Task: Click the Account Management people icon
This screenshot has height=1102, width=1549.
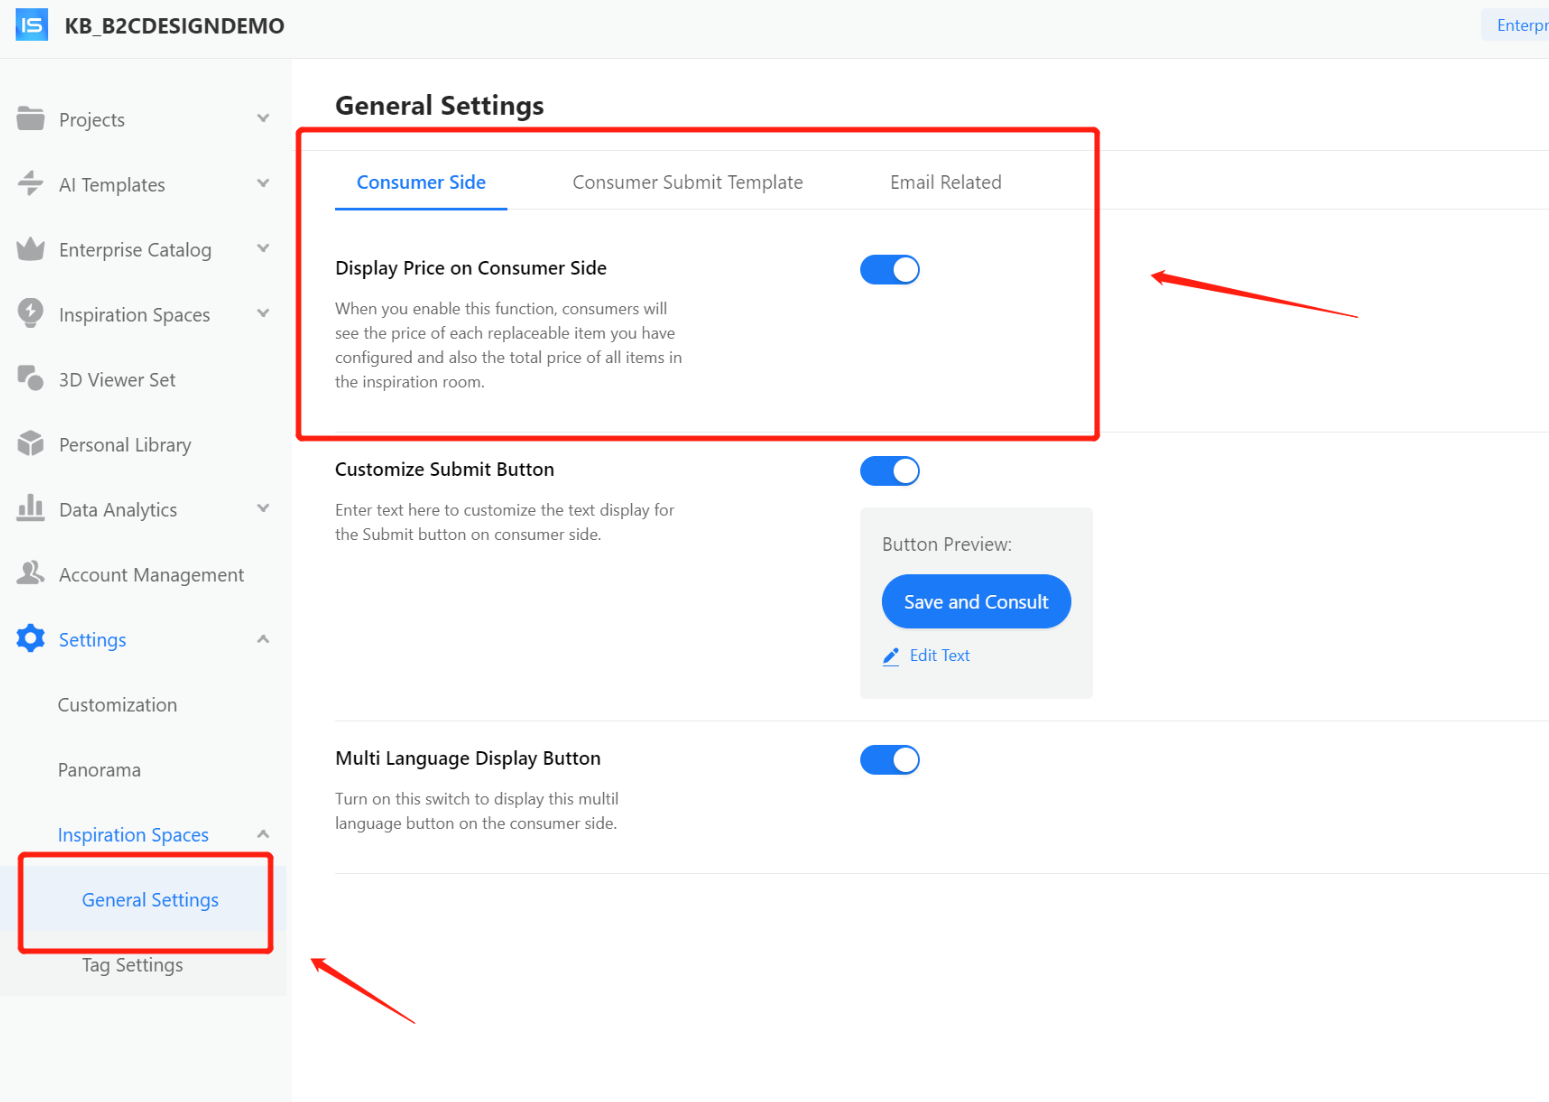Action: coord(31,573)
